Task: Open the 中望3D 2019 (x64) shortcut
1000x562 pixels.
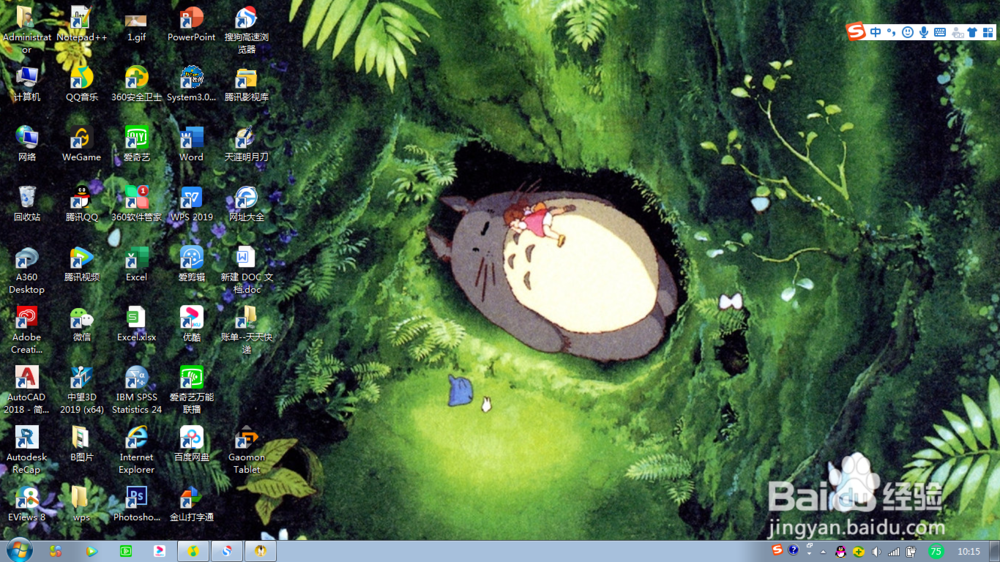Action: coord(82,390)
